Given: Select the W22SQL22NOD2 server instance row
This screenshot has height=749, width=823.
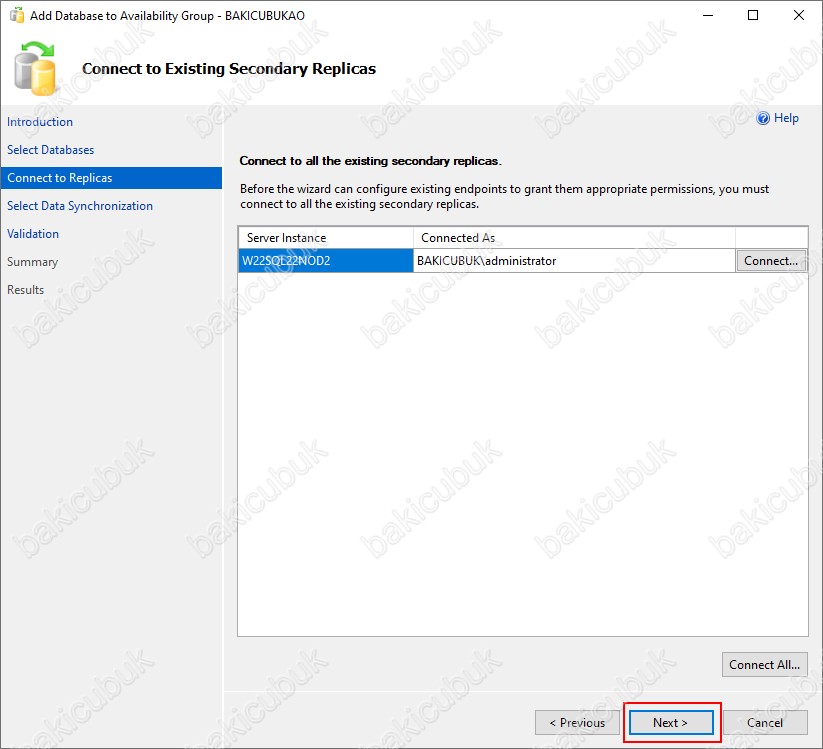Looking at the screenshot, I should [x=325, y=261].
